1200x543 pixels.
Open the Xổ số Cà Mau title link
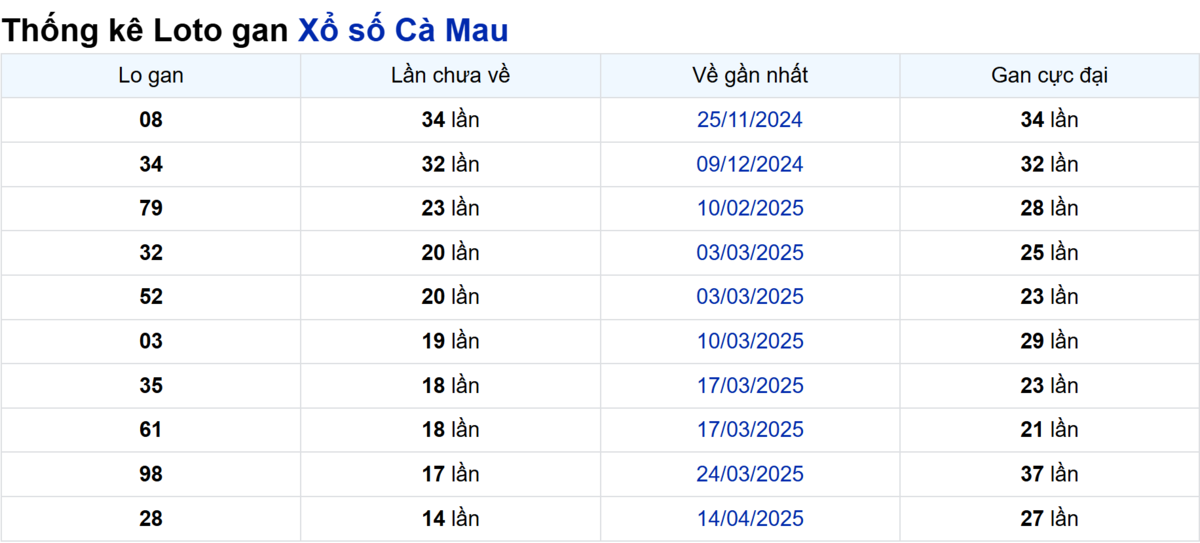[403, 30]
